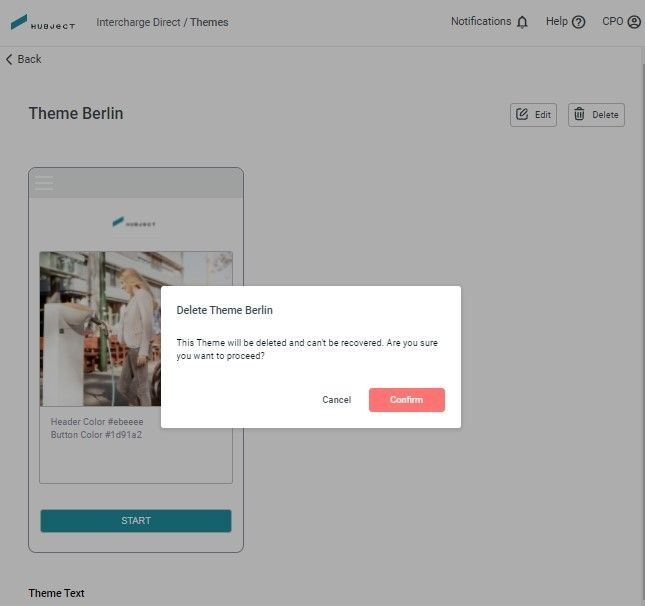
Task: Click the Back link text
Action: [29, 59]
